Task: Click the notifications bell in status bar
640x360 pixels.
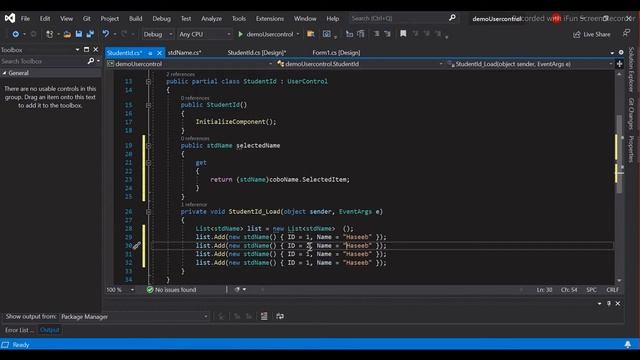Action: pyautogui.click(x=628, y=345)
